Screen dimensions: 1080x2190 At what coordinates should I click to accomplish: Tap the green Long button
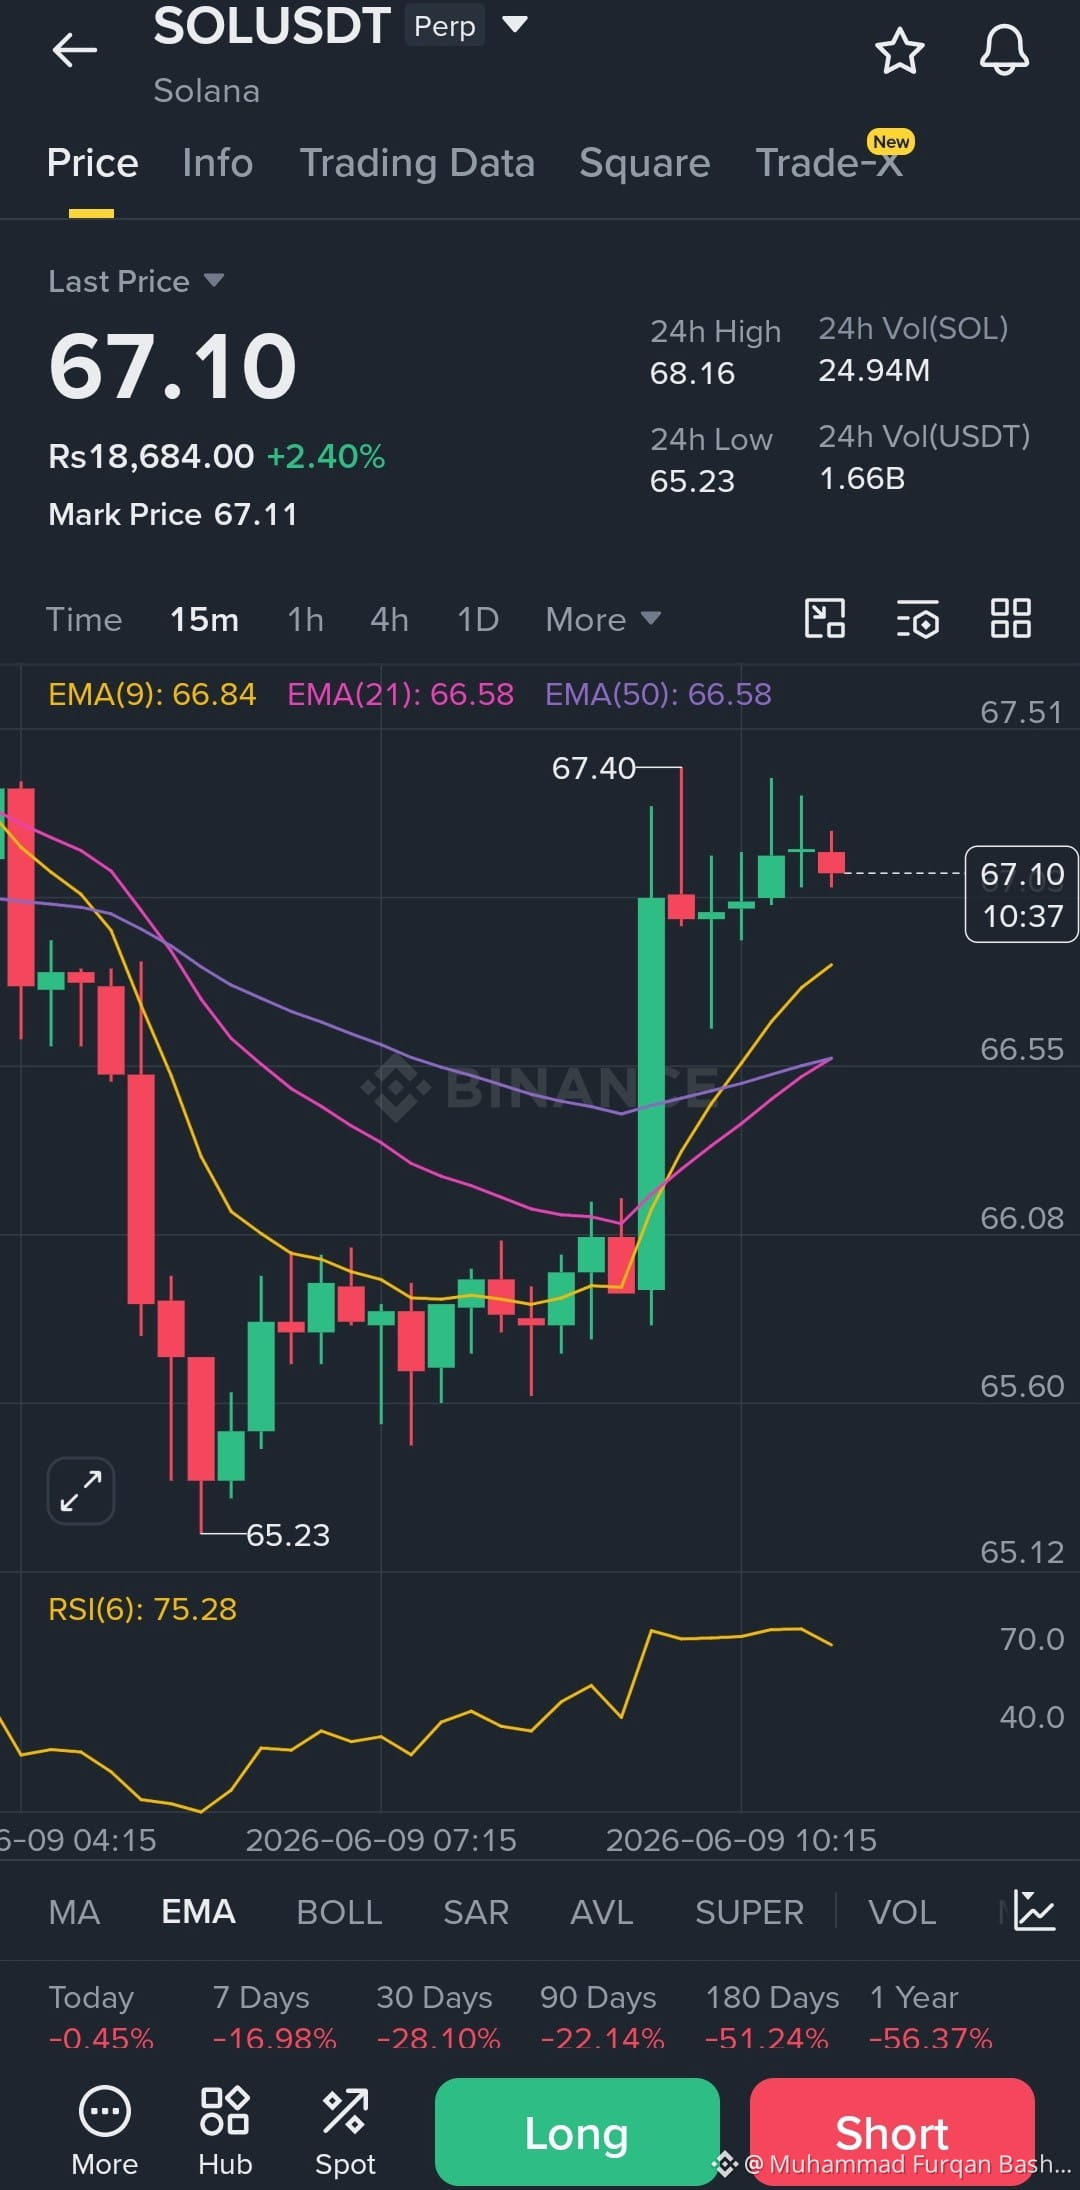(577, 2131)
